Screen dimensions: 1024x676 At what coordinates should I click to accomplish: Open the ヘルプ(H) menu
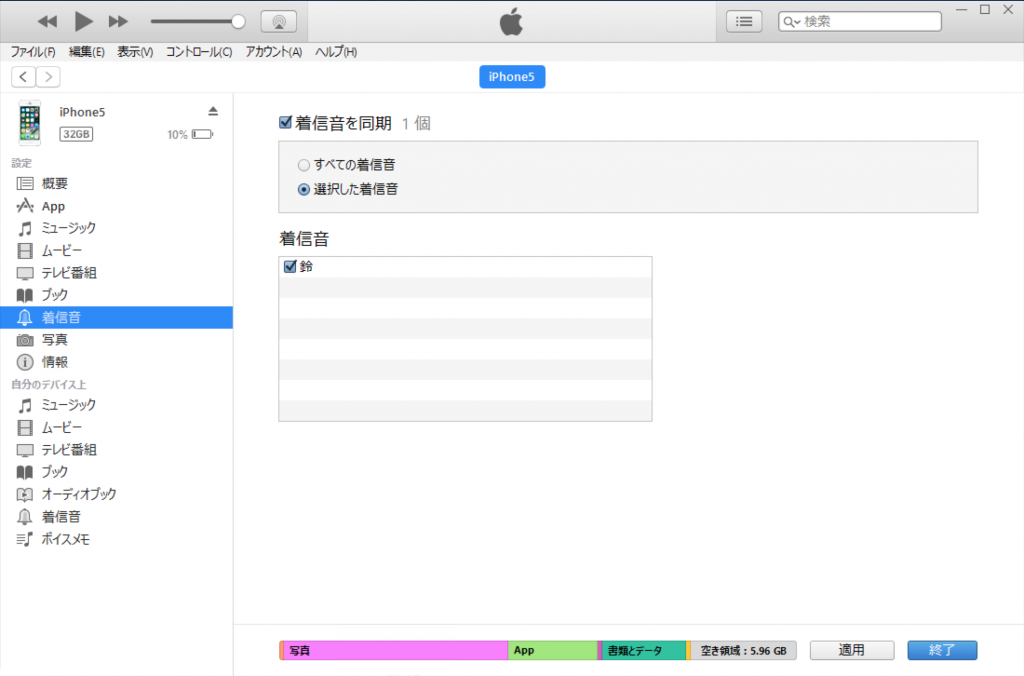(x=336, y=52)
